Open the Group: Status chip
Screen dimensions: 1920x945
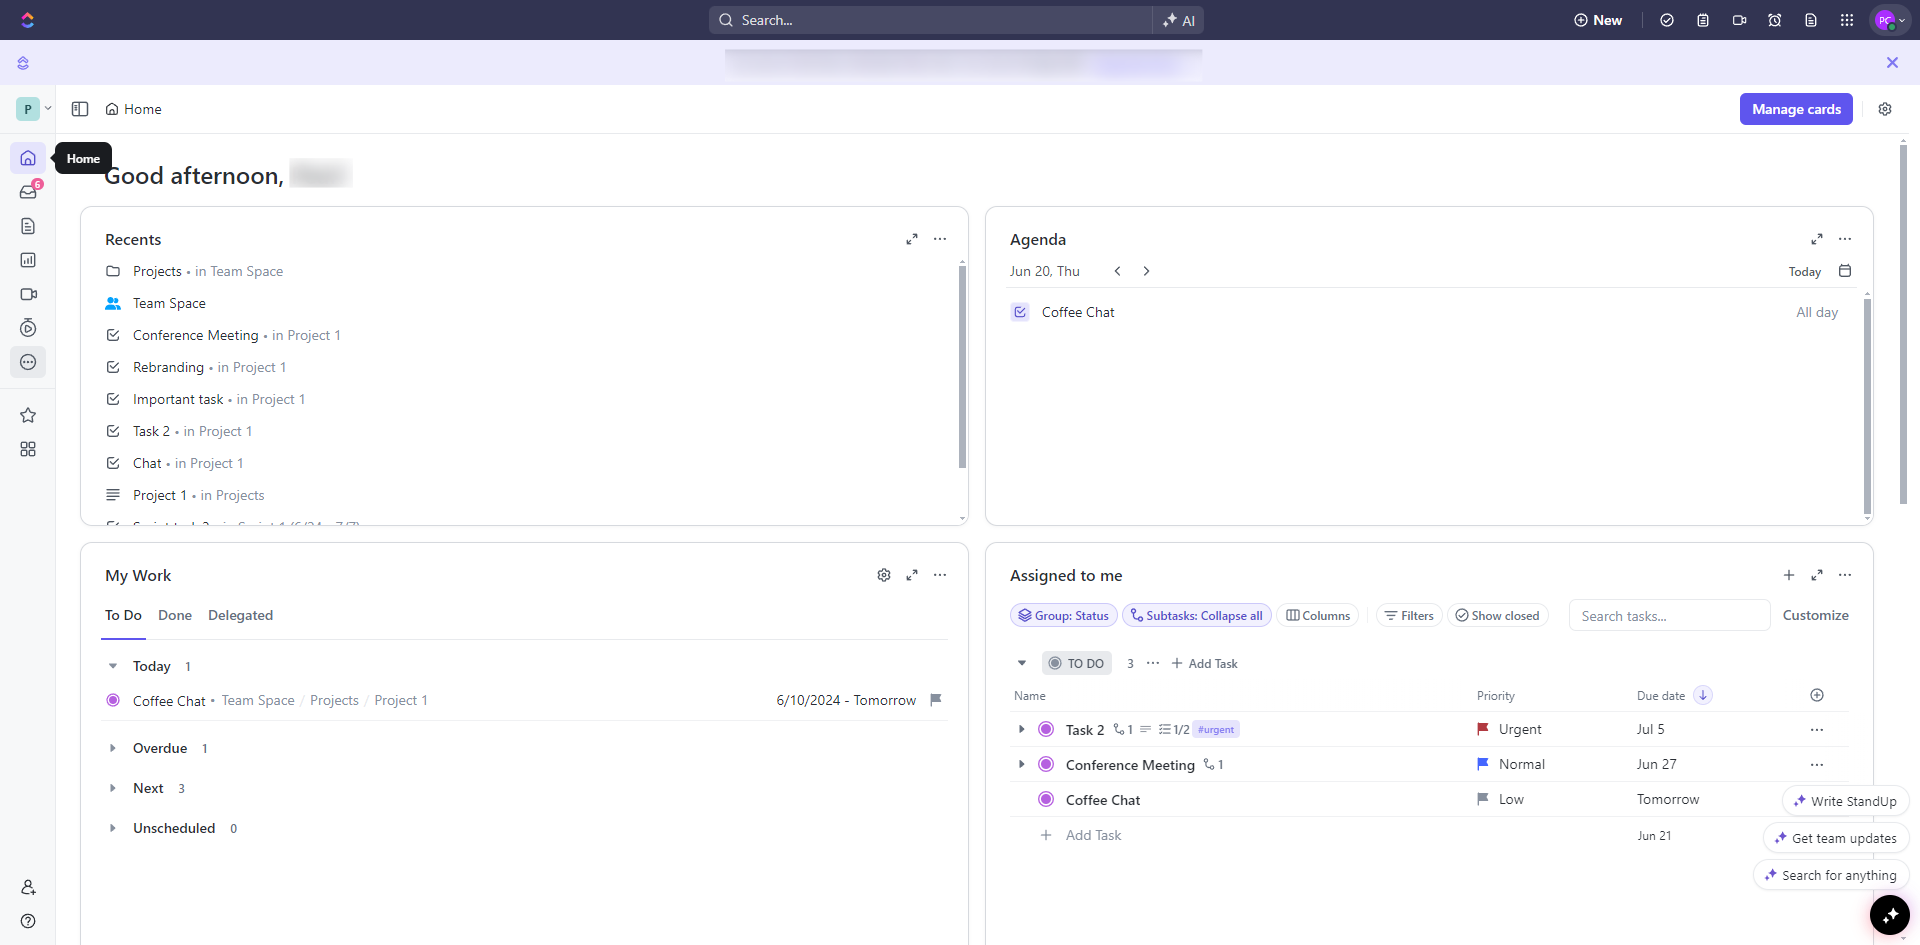pyautogui.click(x=1064, y=616)
